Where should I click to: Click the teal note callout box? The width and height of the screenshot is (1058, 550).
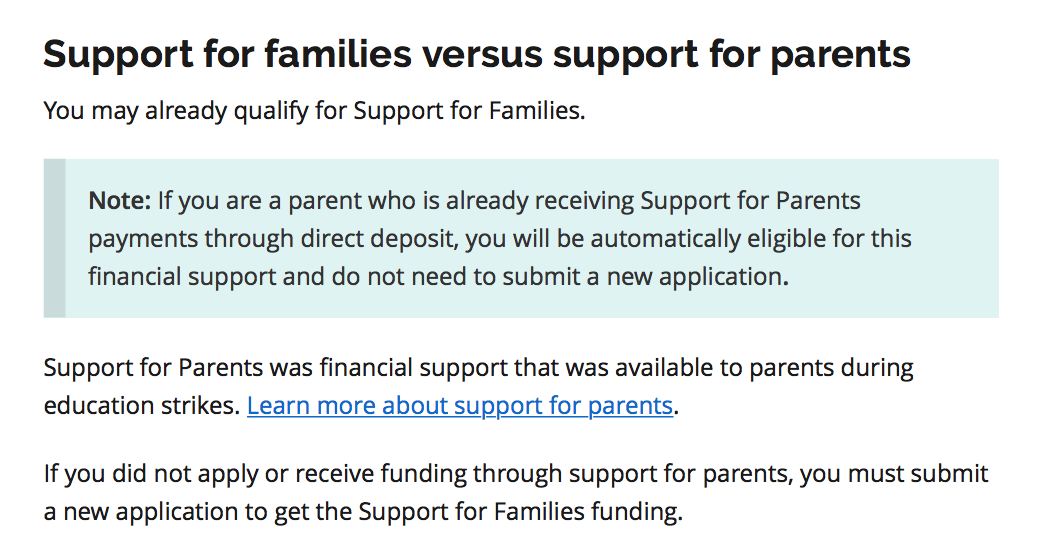521,238
